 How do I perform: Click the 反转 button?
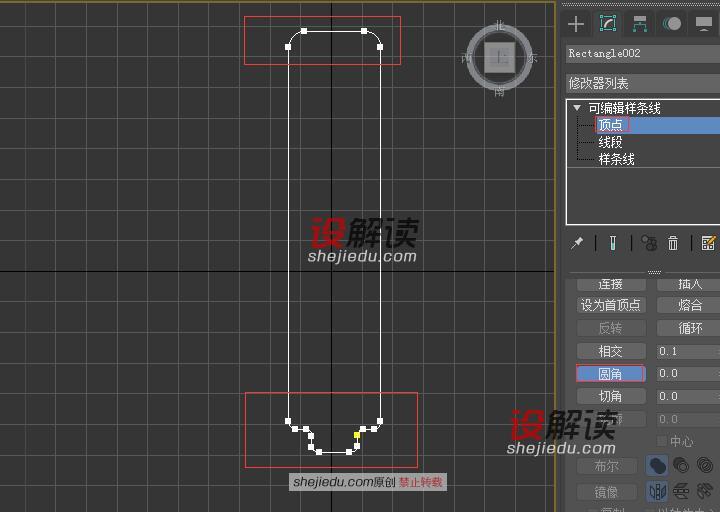611,328
